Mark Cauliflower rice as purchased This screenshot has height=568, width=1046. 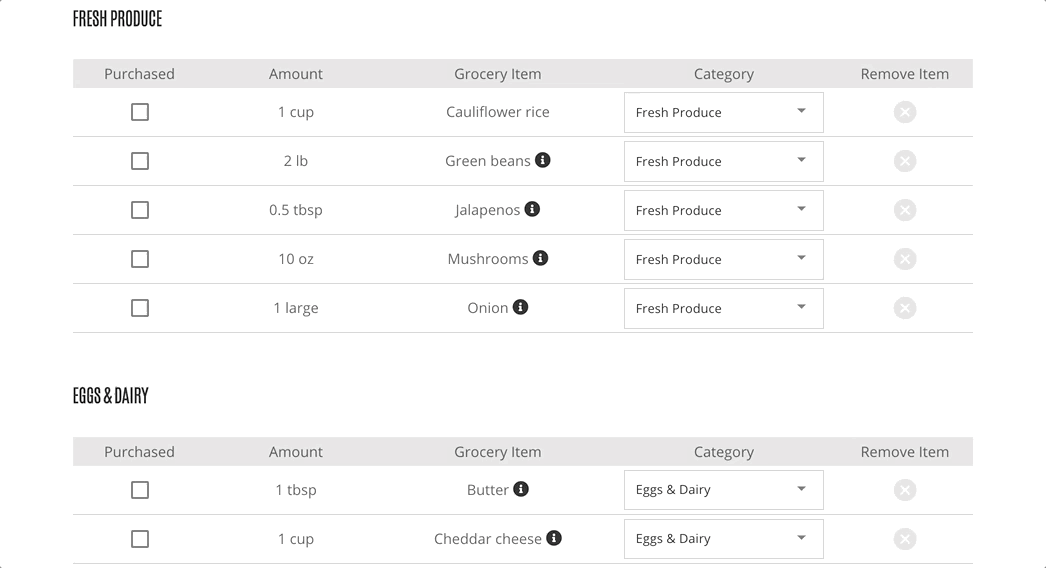point(140,112)
